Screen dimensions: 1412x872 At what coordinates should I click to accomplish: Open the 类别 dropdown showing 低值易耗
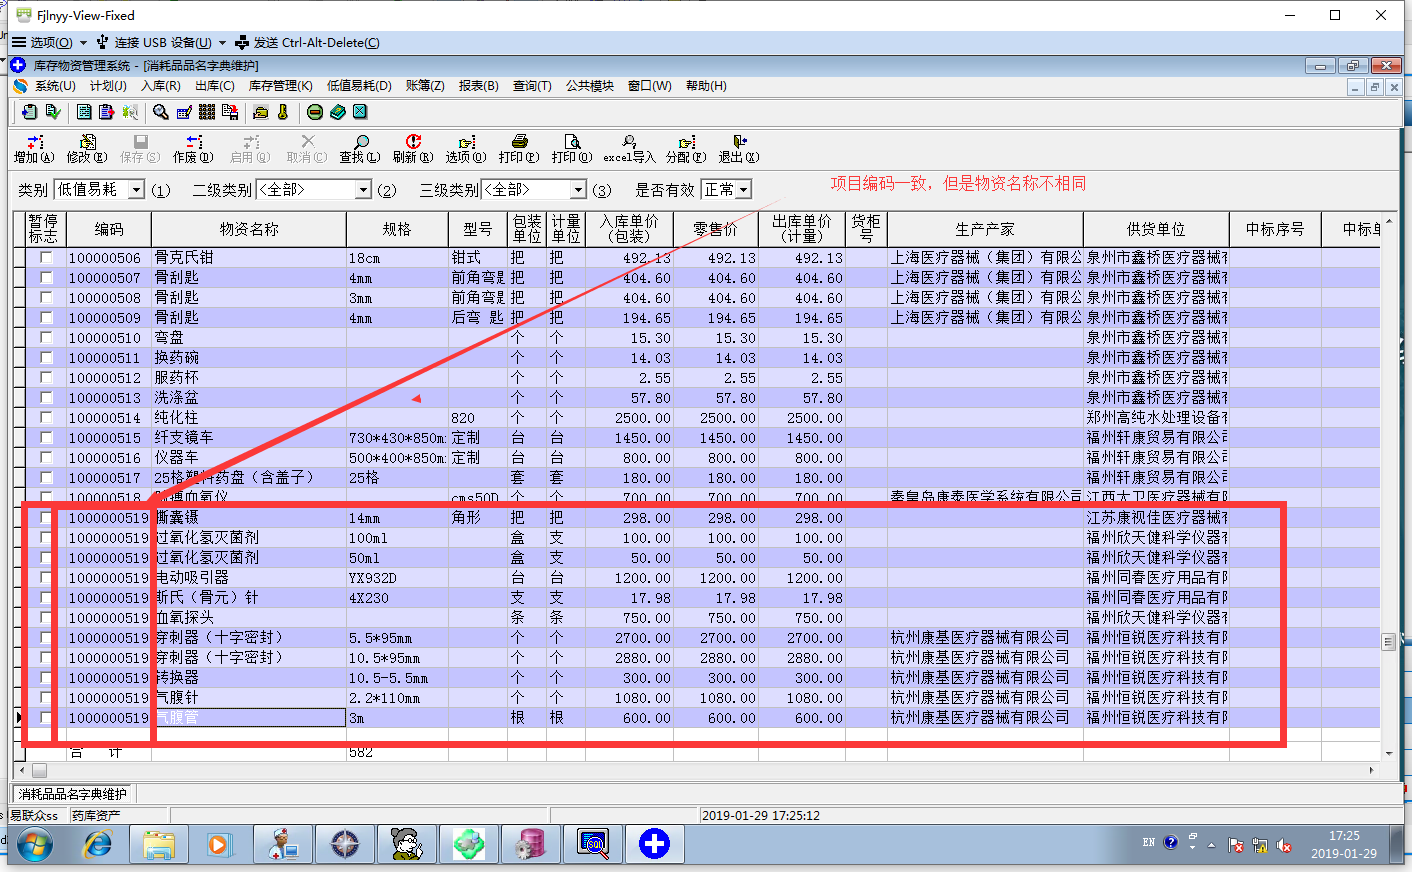tap(136, 190)
